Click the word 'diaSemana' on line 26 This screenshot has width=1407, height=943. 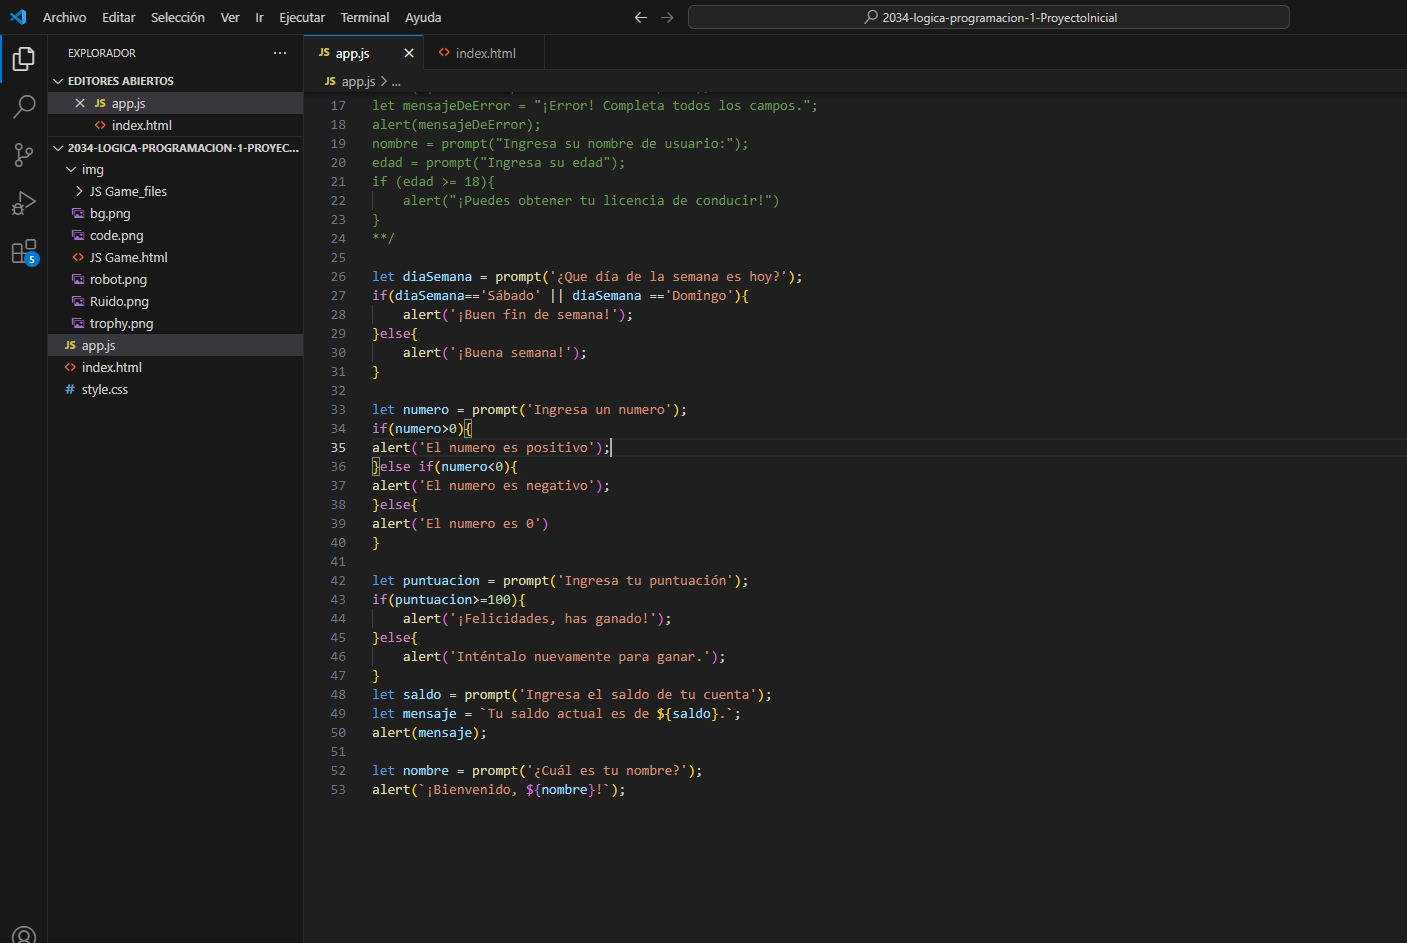(437, 276)
